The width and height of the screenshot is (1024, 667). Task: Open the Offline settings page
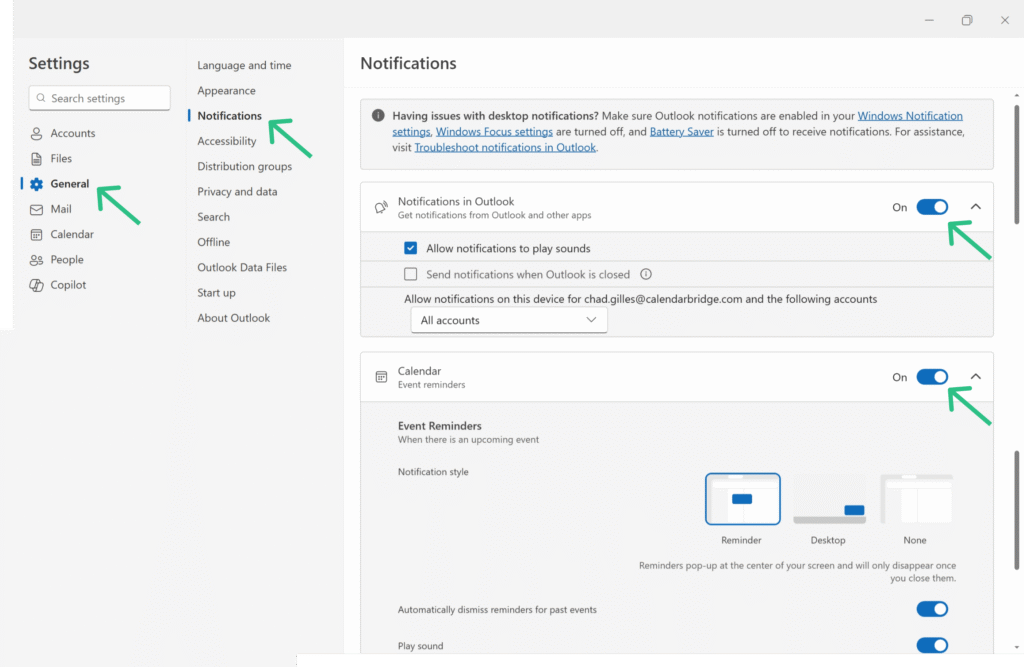pos(214,242)
